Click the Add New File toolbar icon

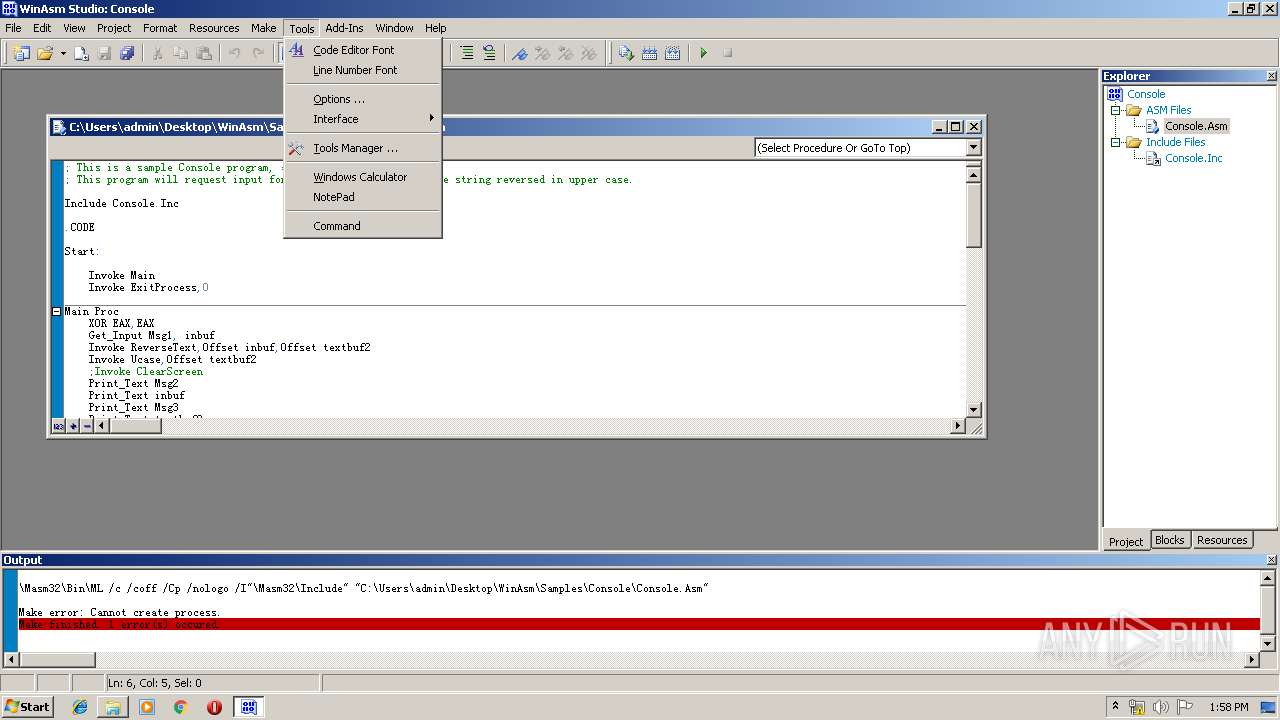82,53
